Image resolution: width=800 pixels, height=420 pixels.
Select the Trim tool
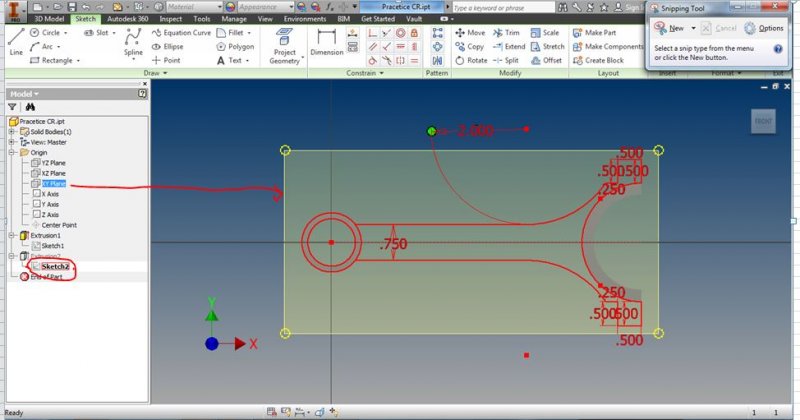(x=506, y=33)
